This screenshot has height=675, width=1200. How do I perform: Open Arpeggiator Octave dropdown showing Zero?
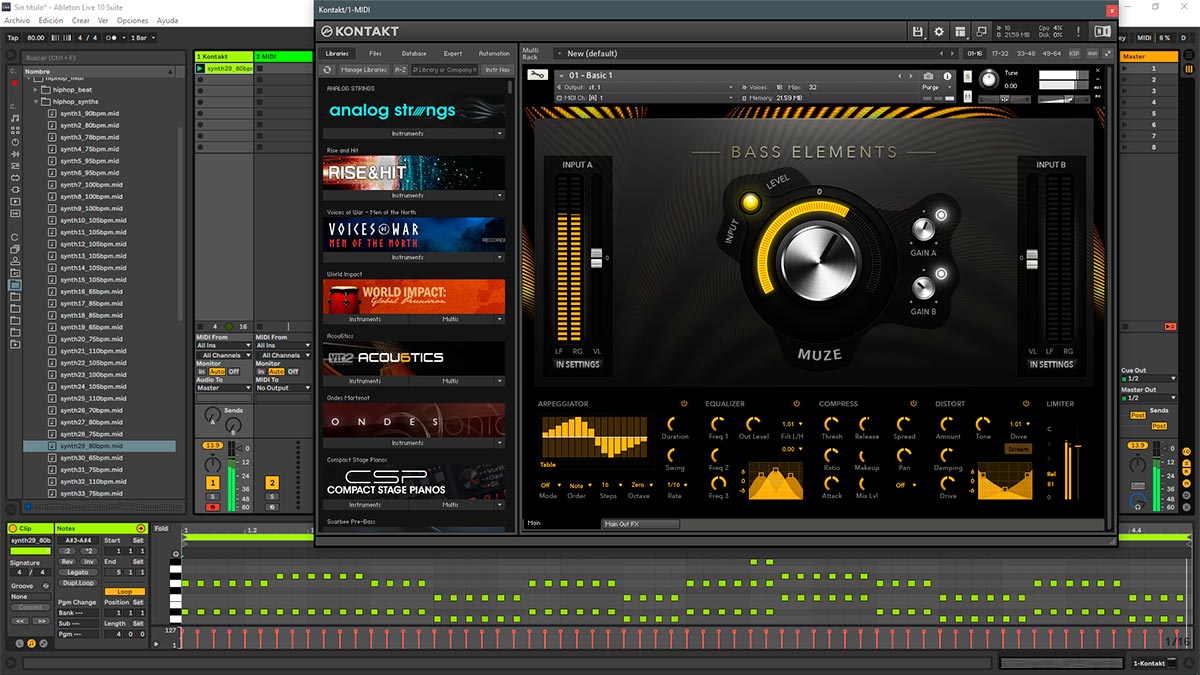[x=640, y=485]
